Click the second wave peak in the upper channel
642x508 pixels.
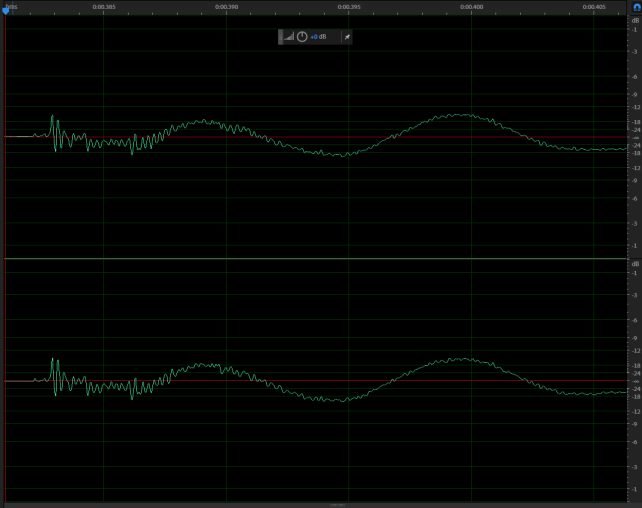(463, 115)
